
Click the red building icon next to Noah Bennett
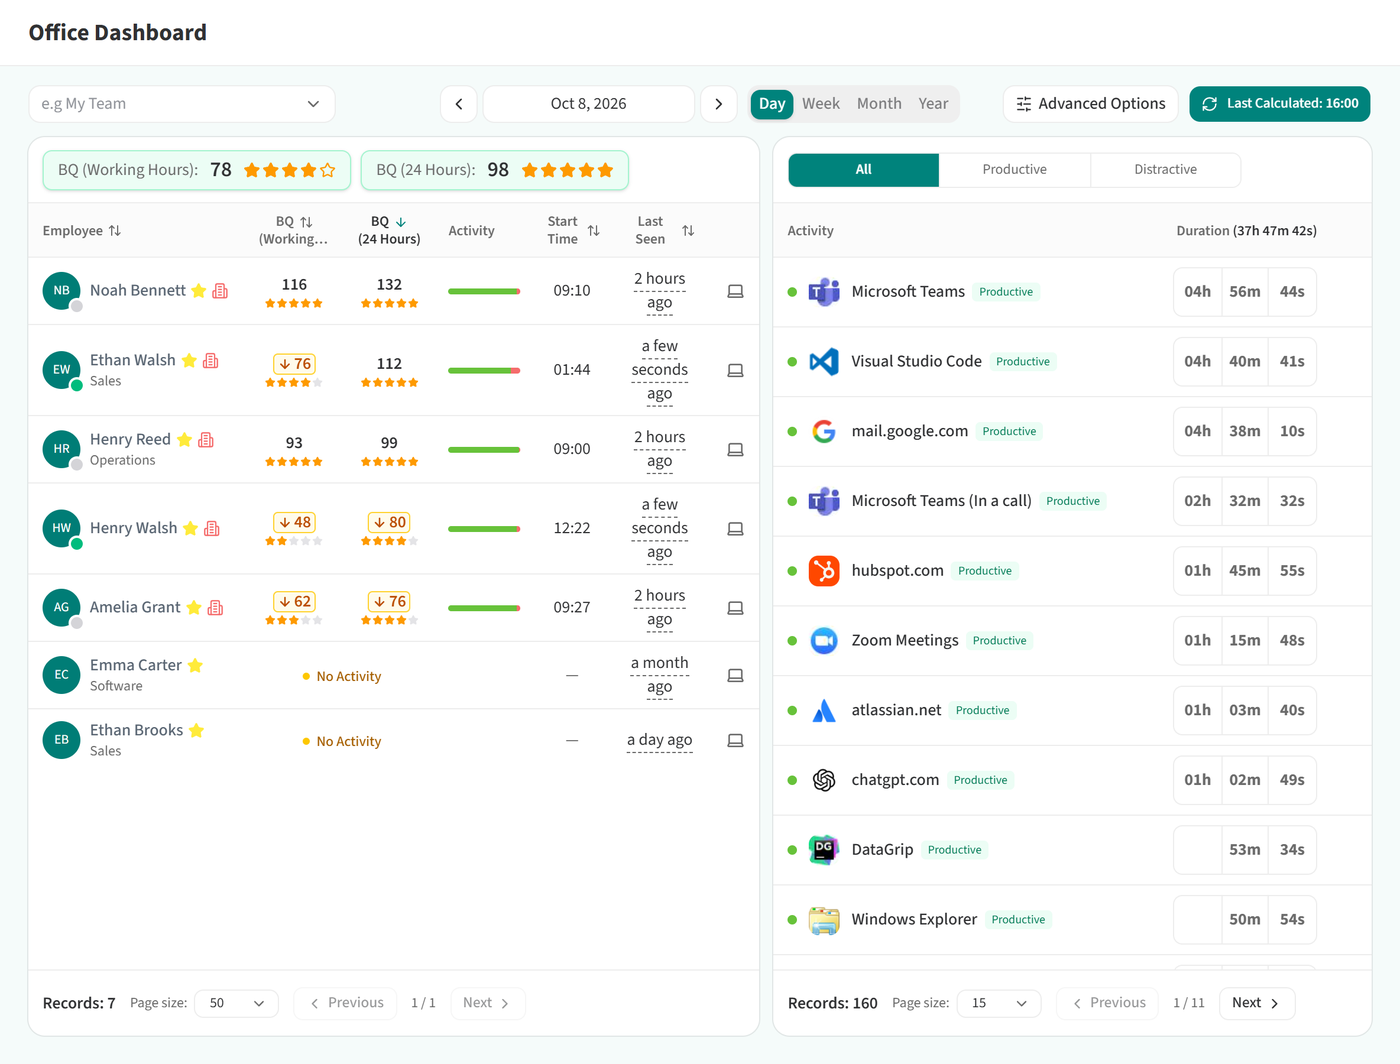(220, 291)
